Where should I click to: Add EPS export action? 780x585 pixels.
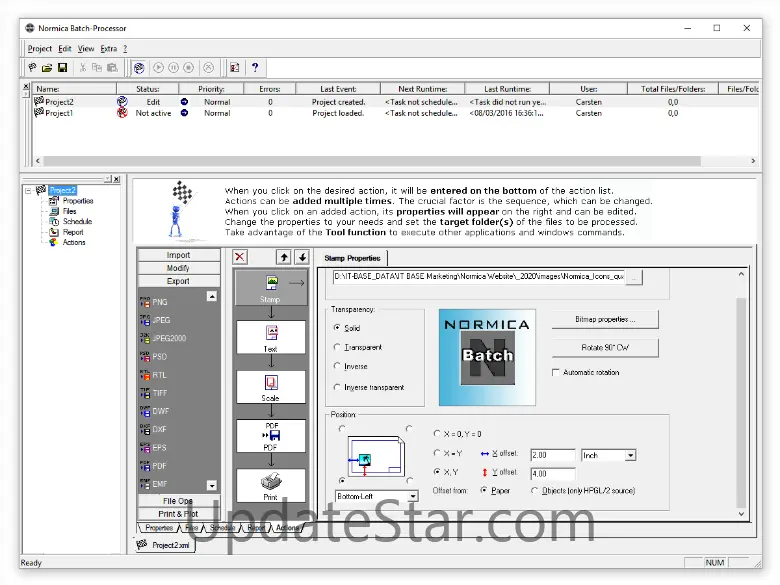(154, 448)
